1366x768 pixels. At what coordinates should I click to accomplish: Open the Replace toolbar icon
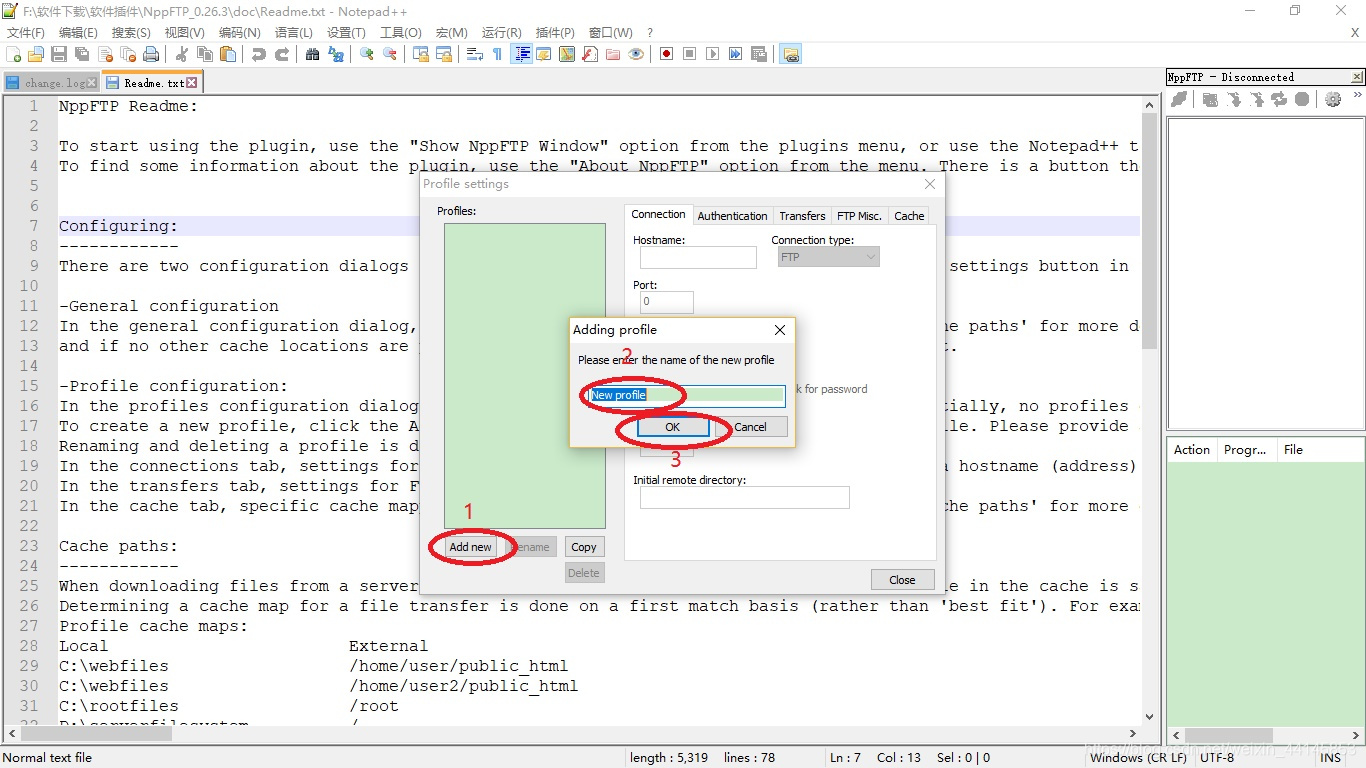point(335,54)
